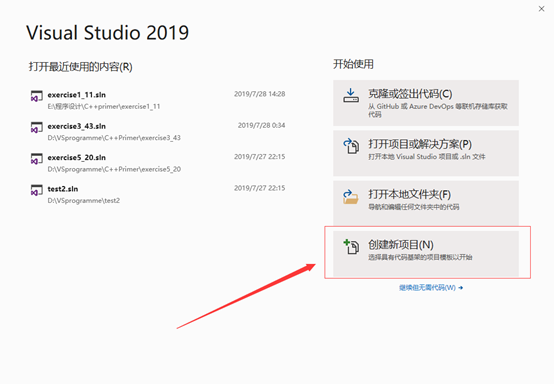
Task: Click the date 2019/7/28 0:34
Action: click(x=261, y=125)
